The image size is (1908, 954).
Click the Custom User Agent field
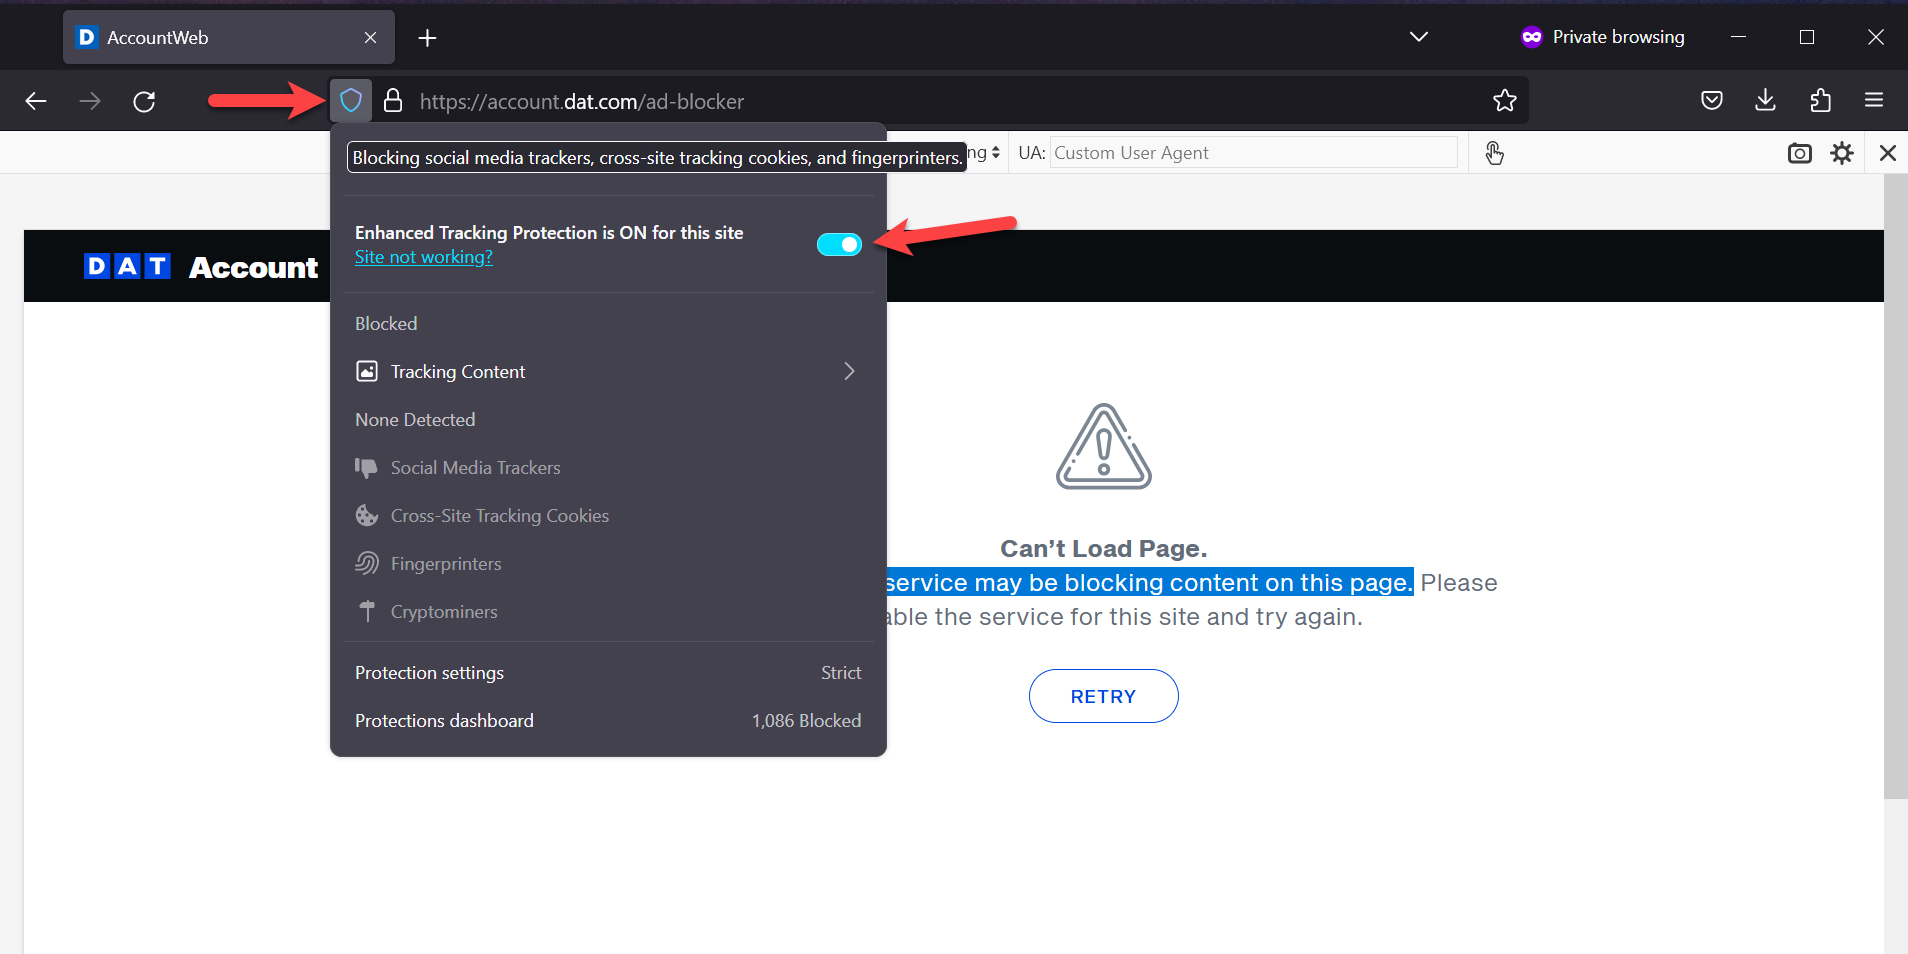click(x=1250, y=152)
